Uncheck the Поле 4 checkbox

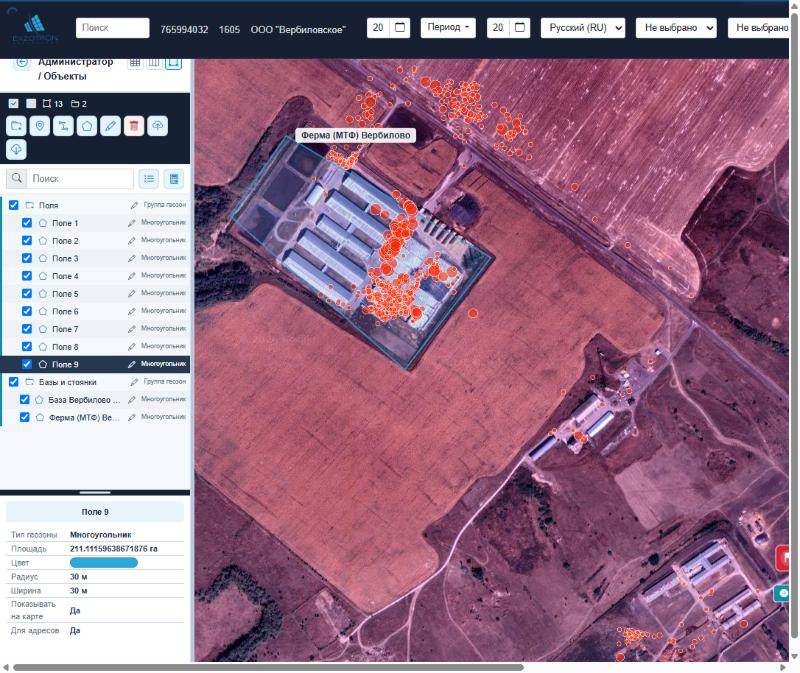(27, 276)
